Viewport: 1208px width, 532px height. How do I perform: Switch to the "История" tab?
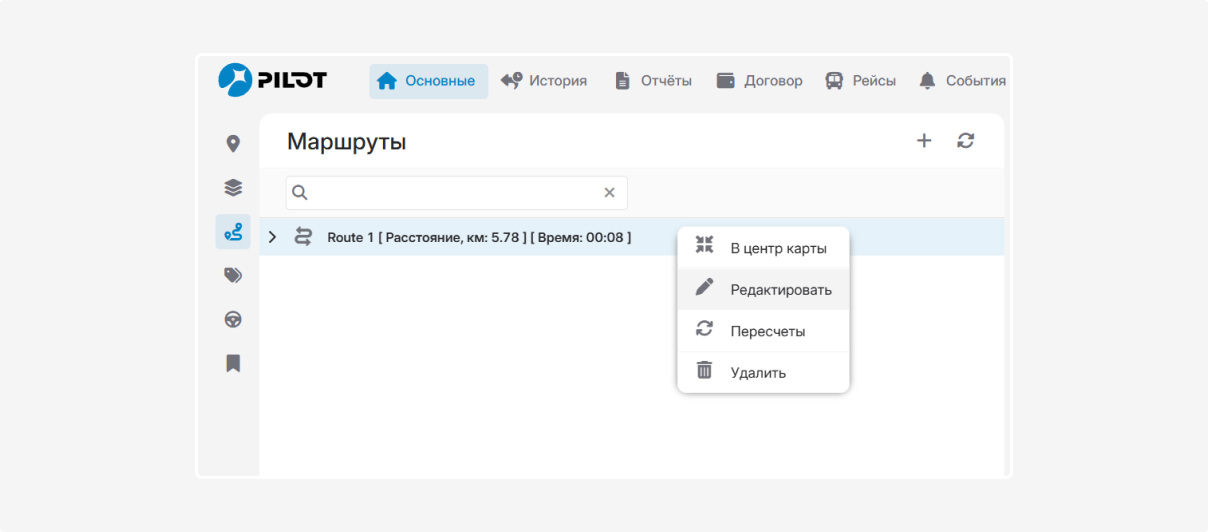[544, 81]
